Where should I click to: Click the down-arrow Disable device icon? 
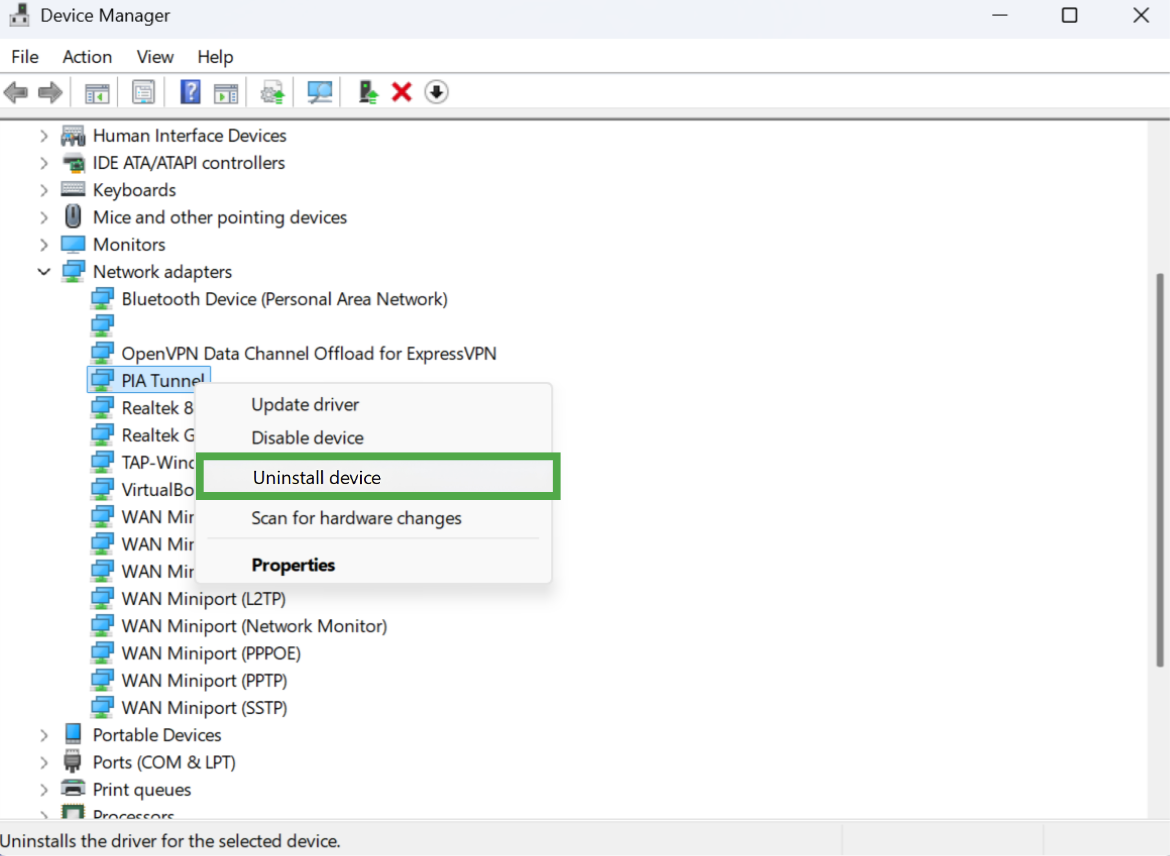coord(437,93)
